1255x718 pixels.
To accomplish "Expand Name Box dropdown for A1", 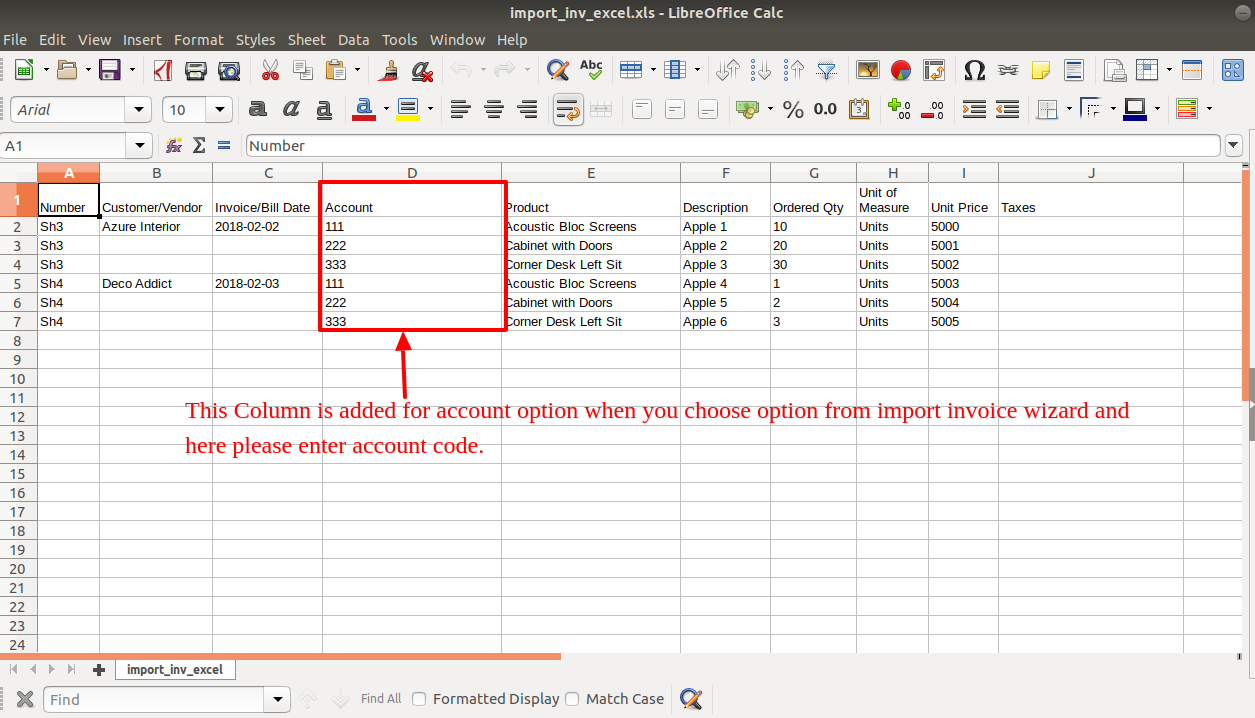I will coord(140,146).
